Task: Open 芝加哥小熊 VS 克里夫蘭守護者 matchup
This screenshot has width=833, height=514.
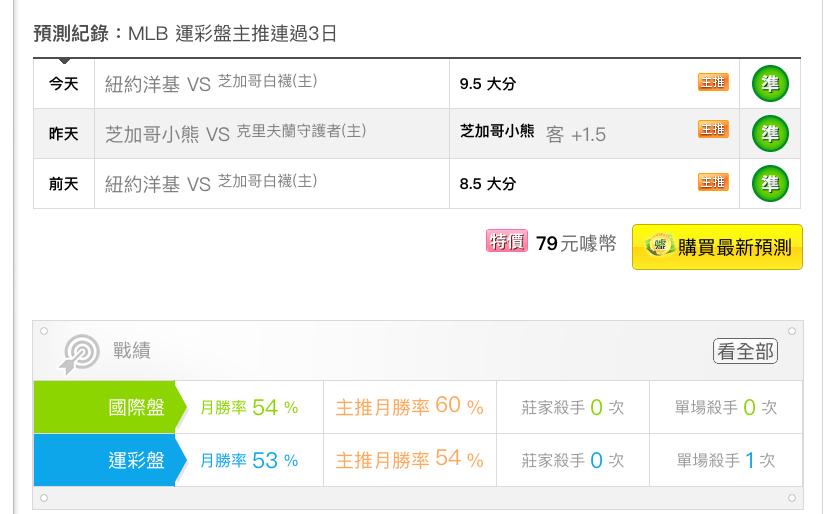Action: 235,133
